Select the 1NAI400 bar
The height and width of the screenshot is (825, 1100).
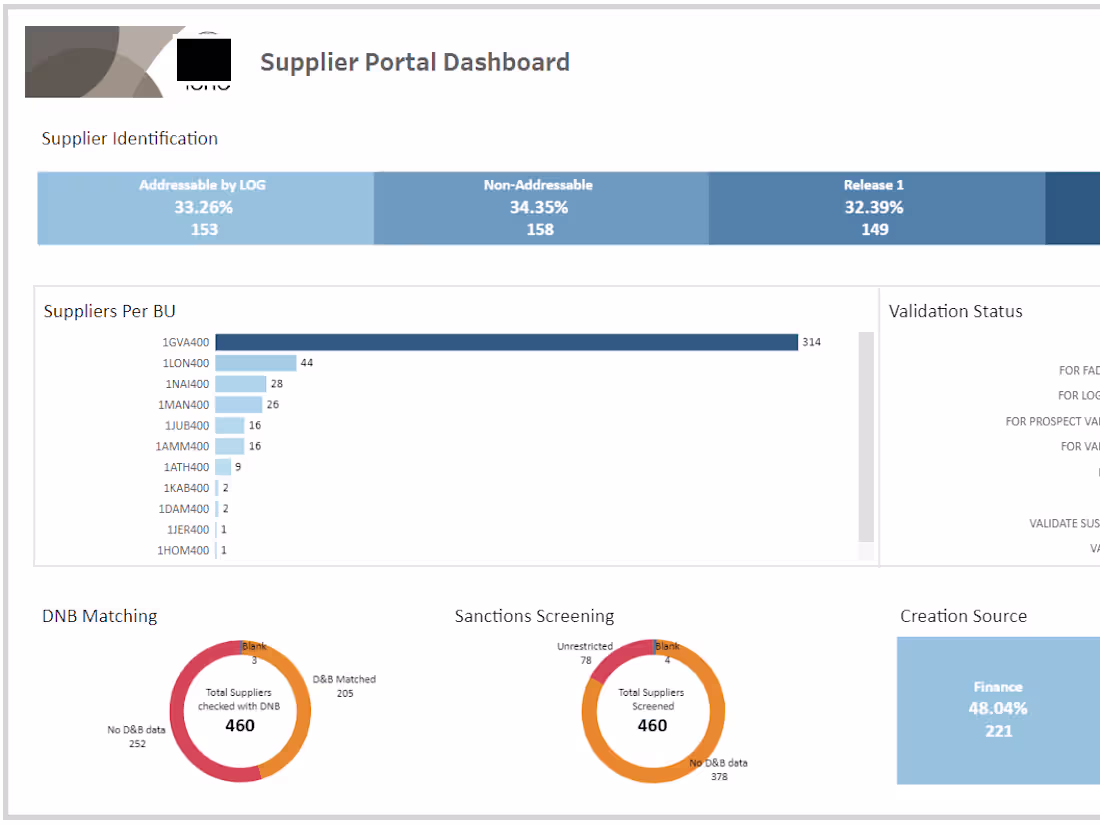(x=241, y=384)
